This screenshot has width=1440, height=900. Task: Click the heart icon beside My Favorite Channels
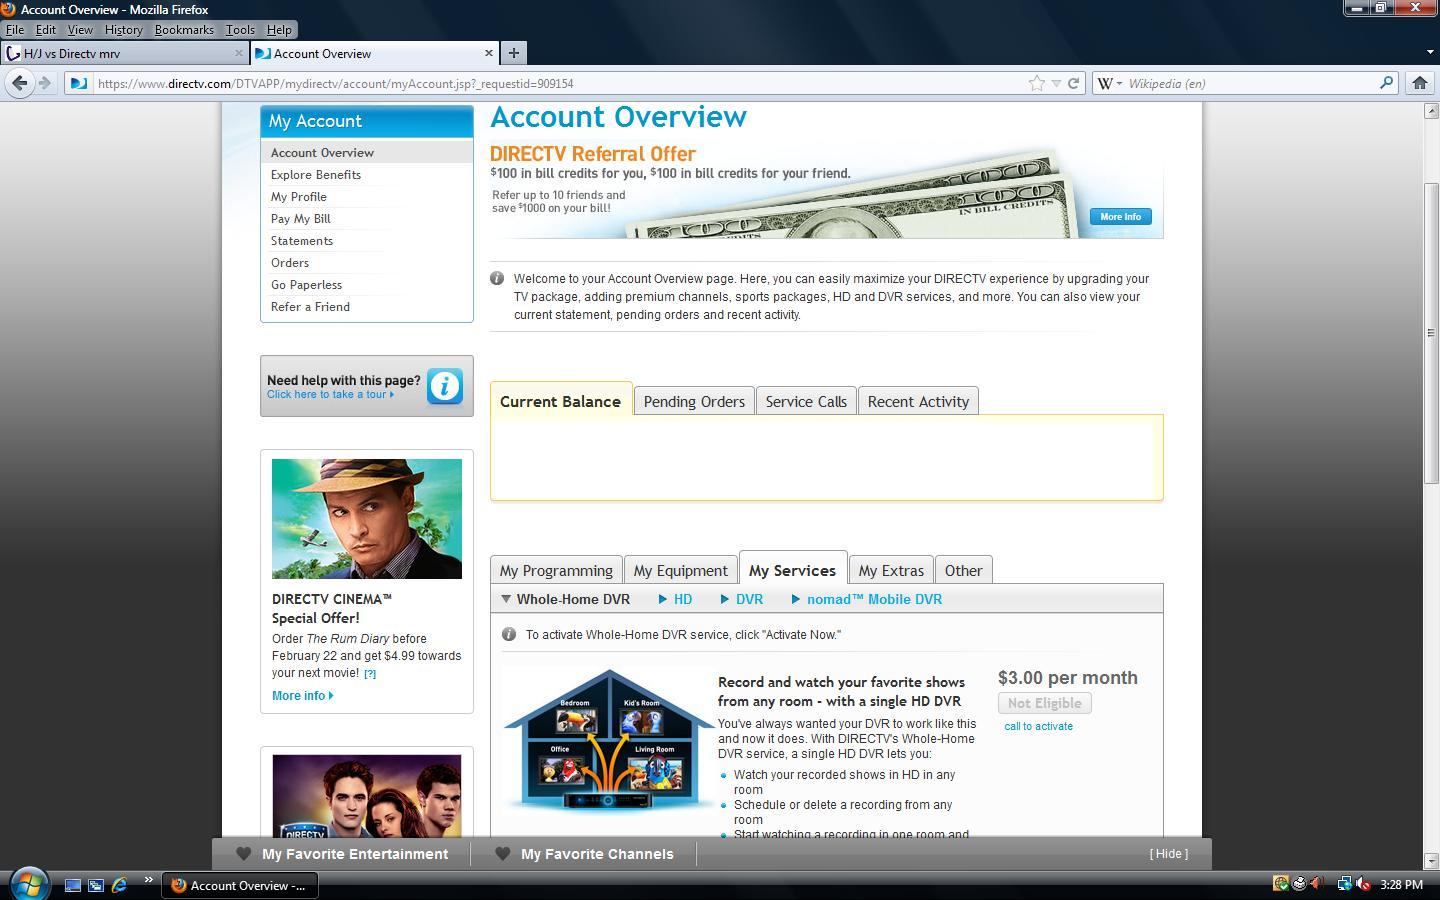click(x=503, y=854)
